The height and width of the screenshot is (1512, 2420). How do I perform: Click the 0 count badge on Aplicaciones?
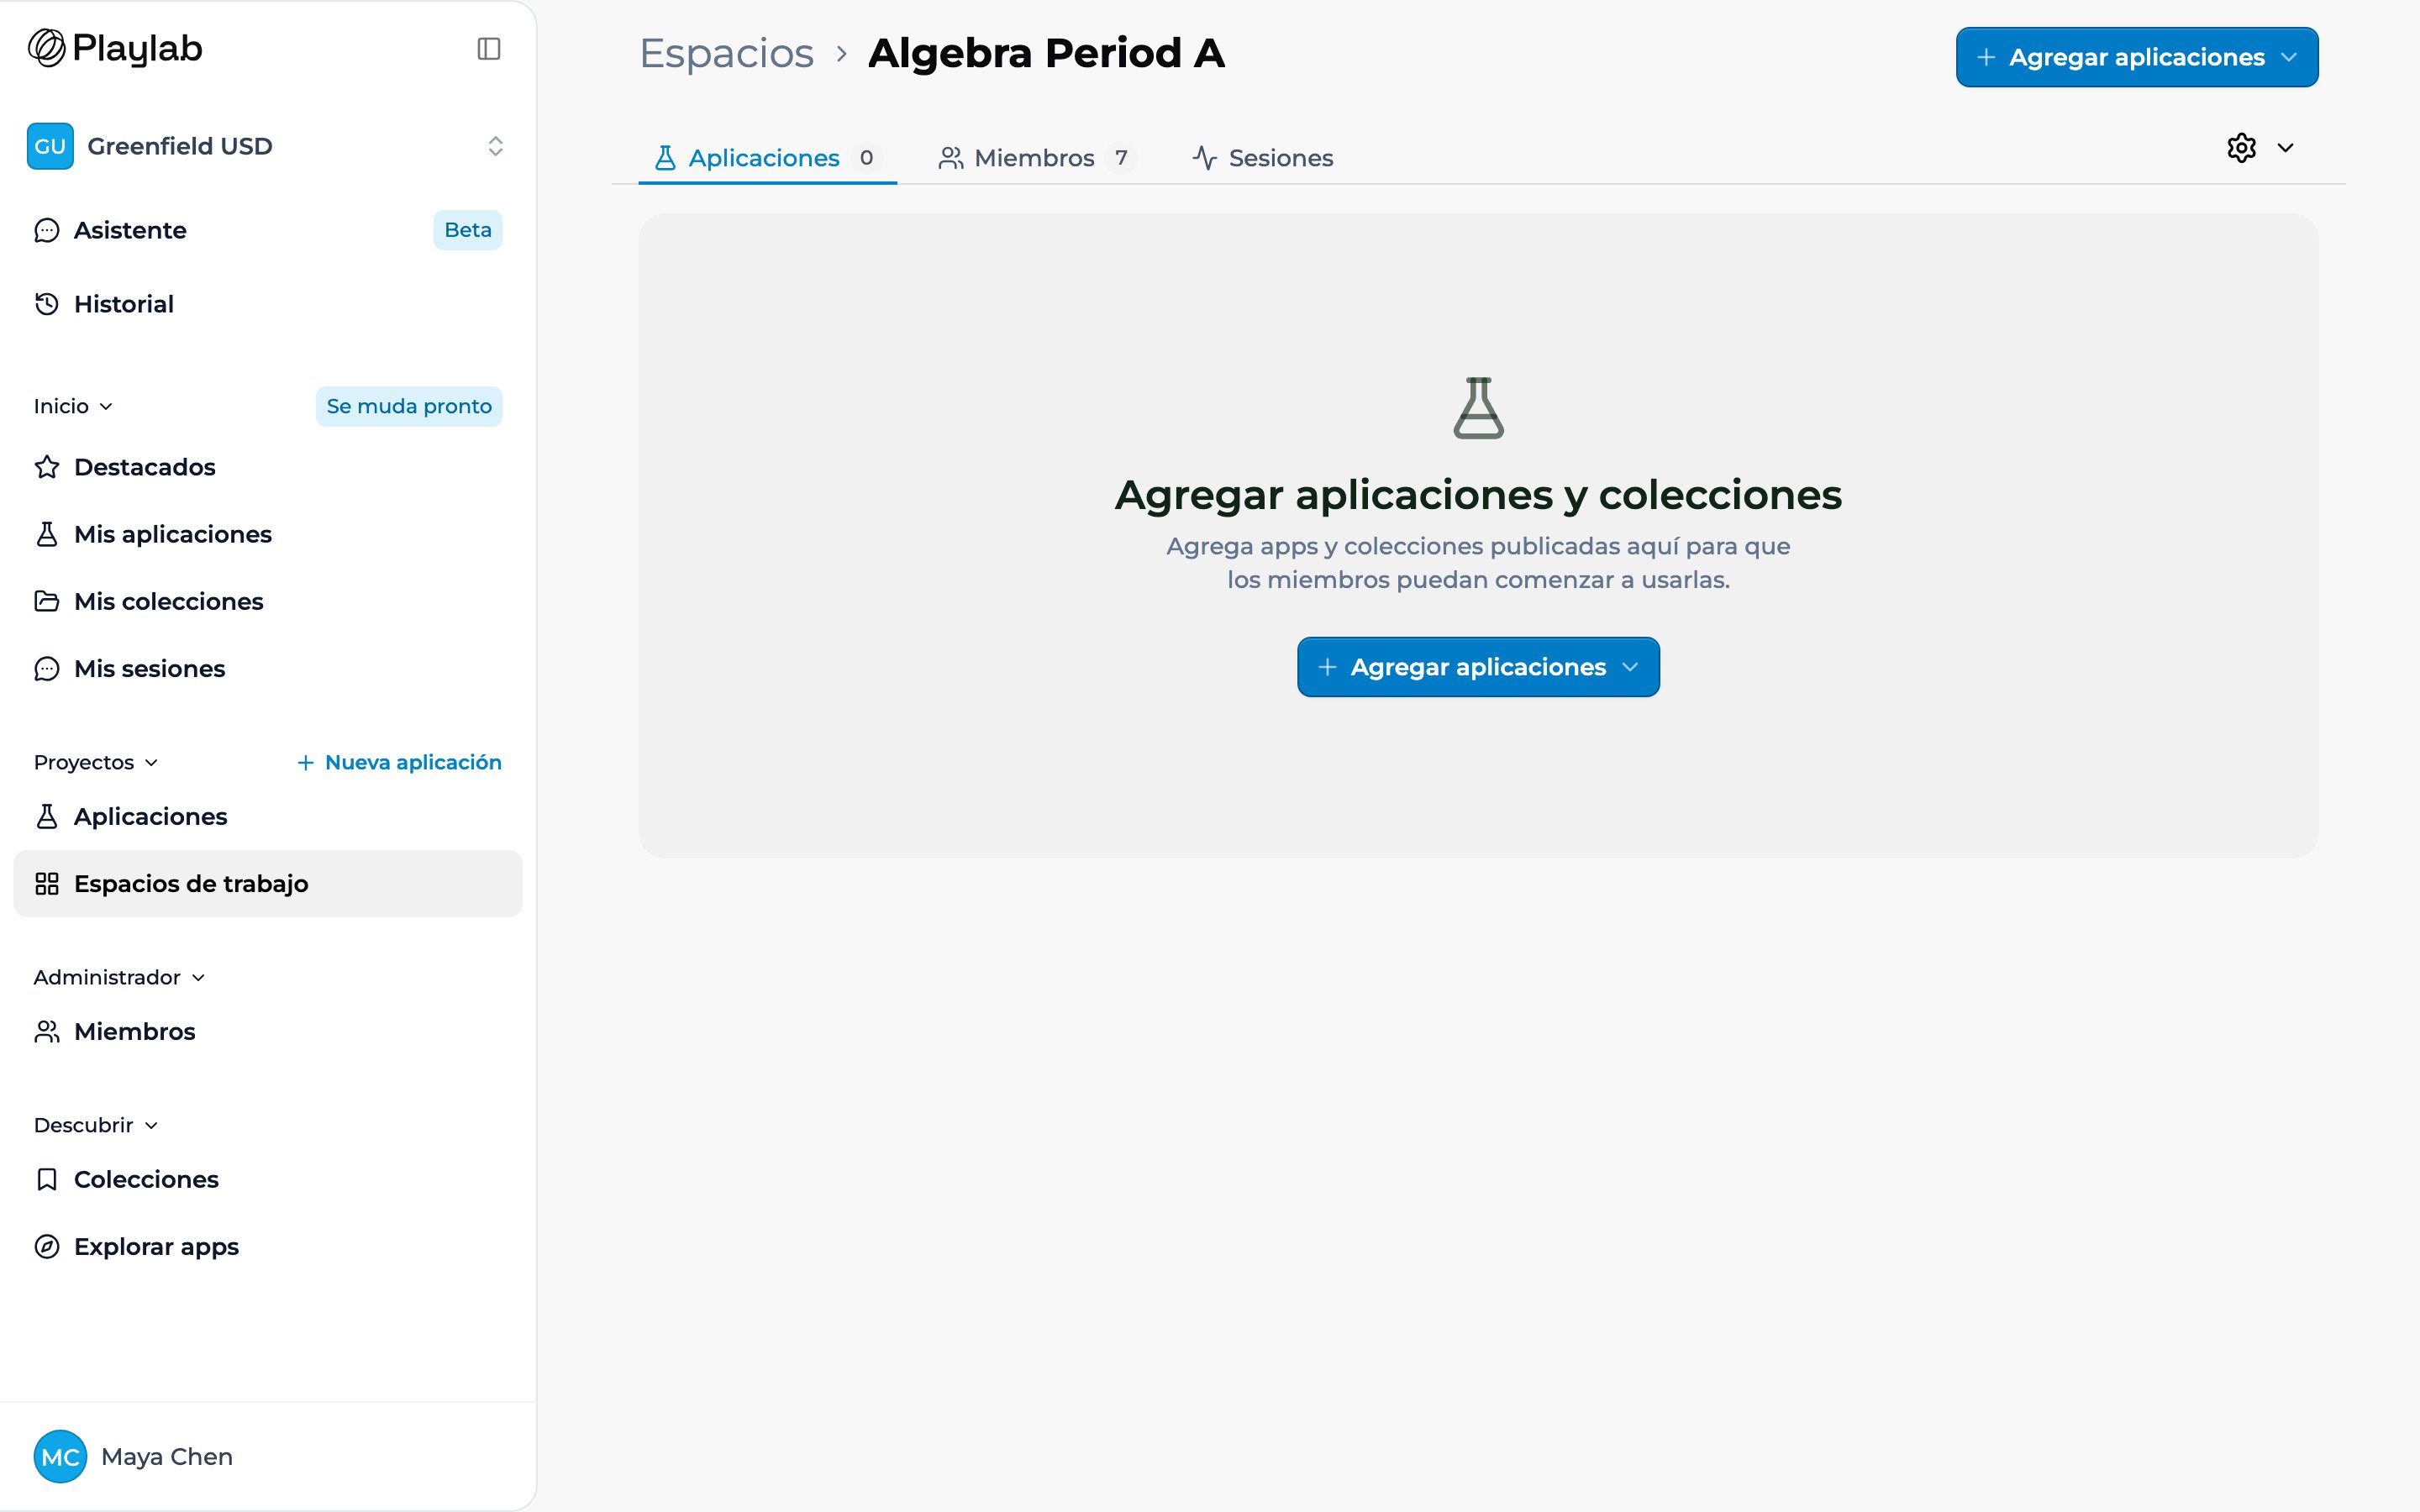866,158
